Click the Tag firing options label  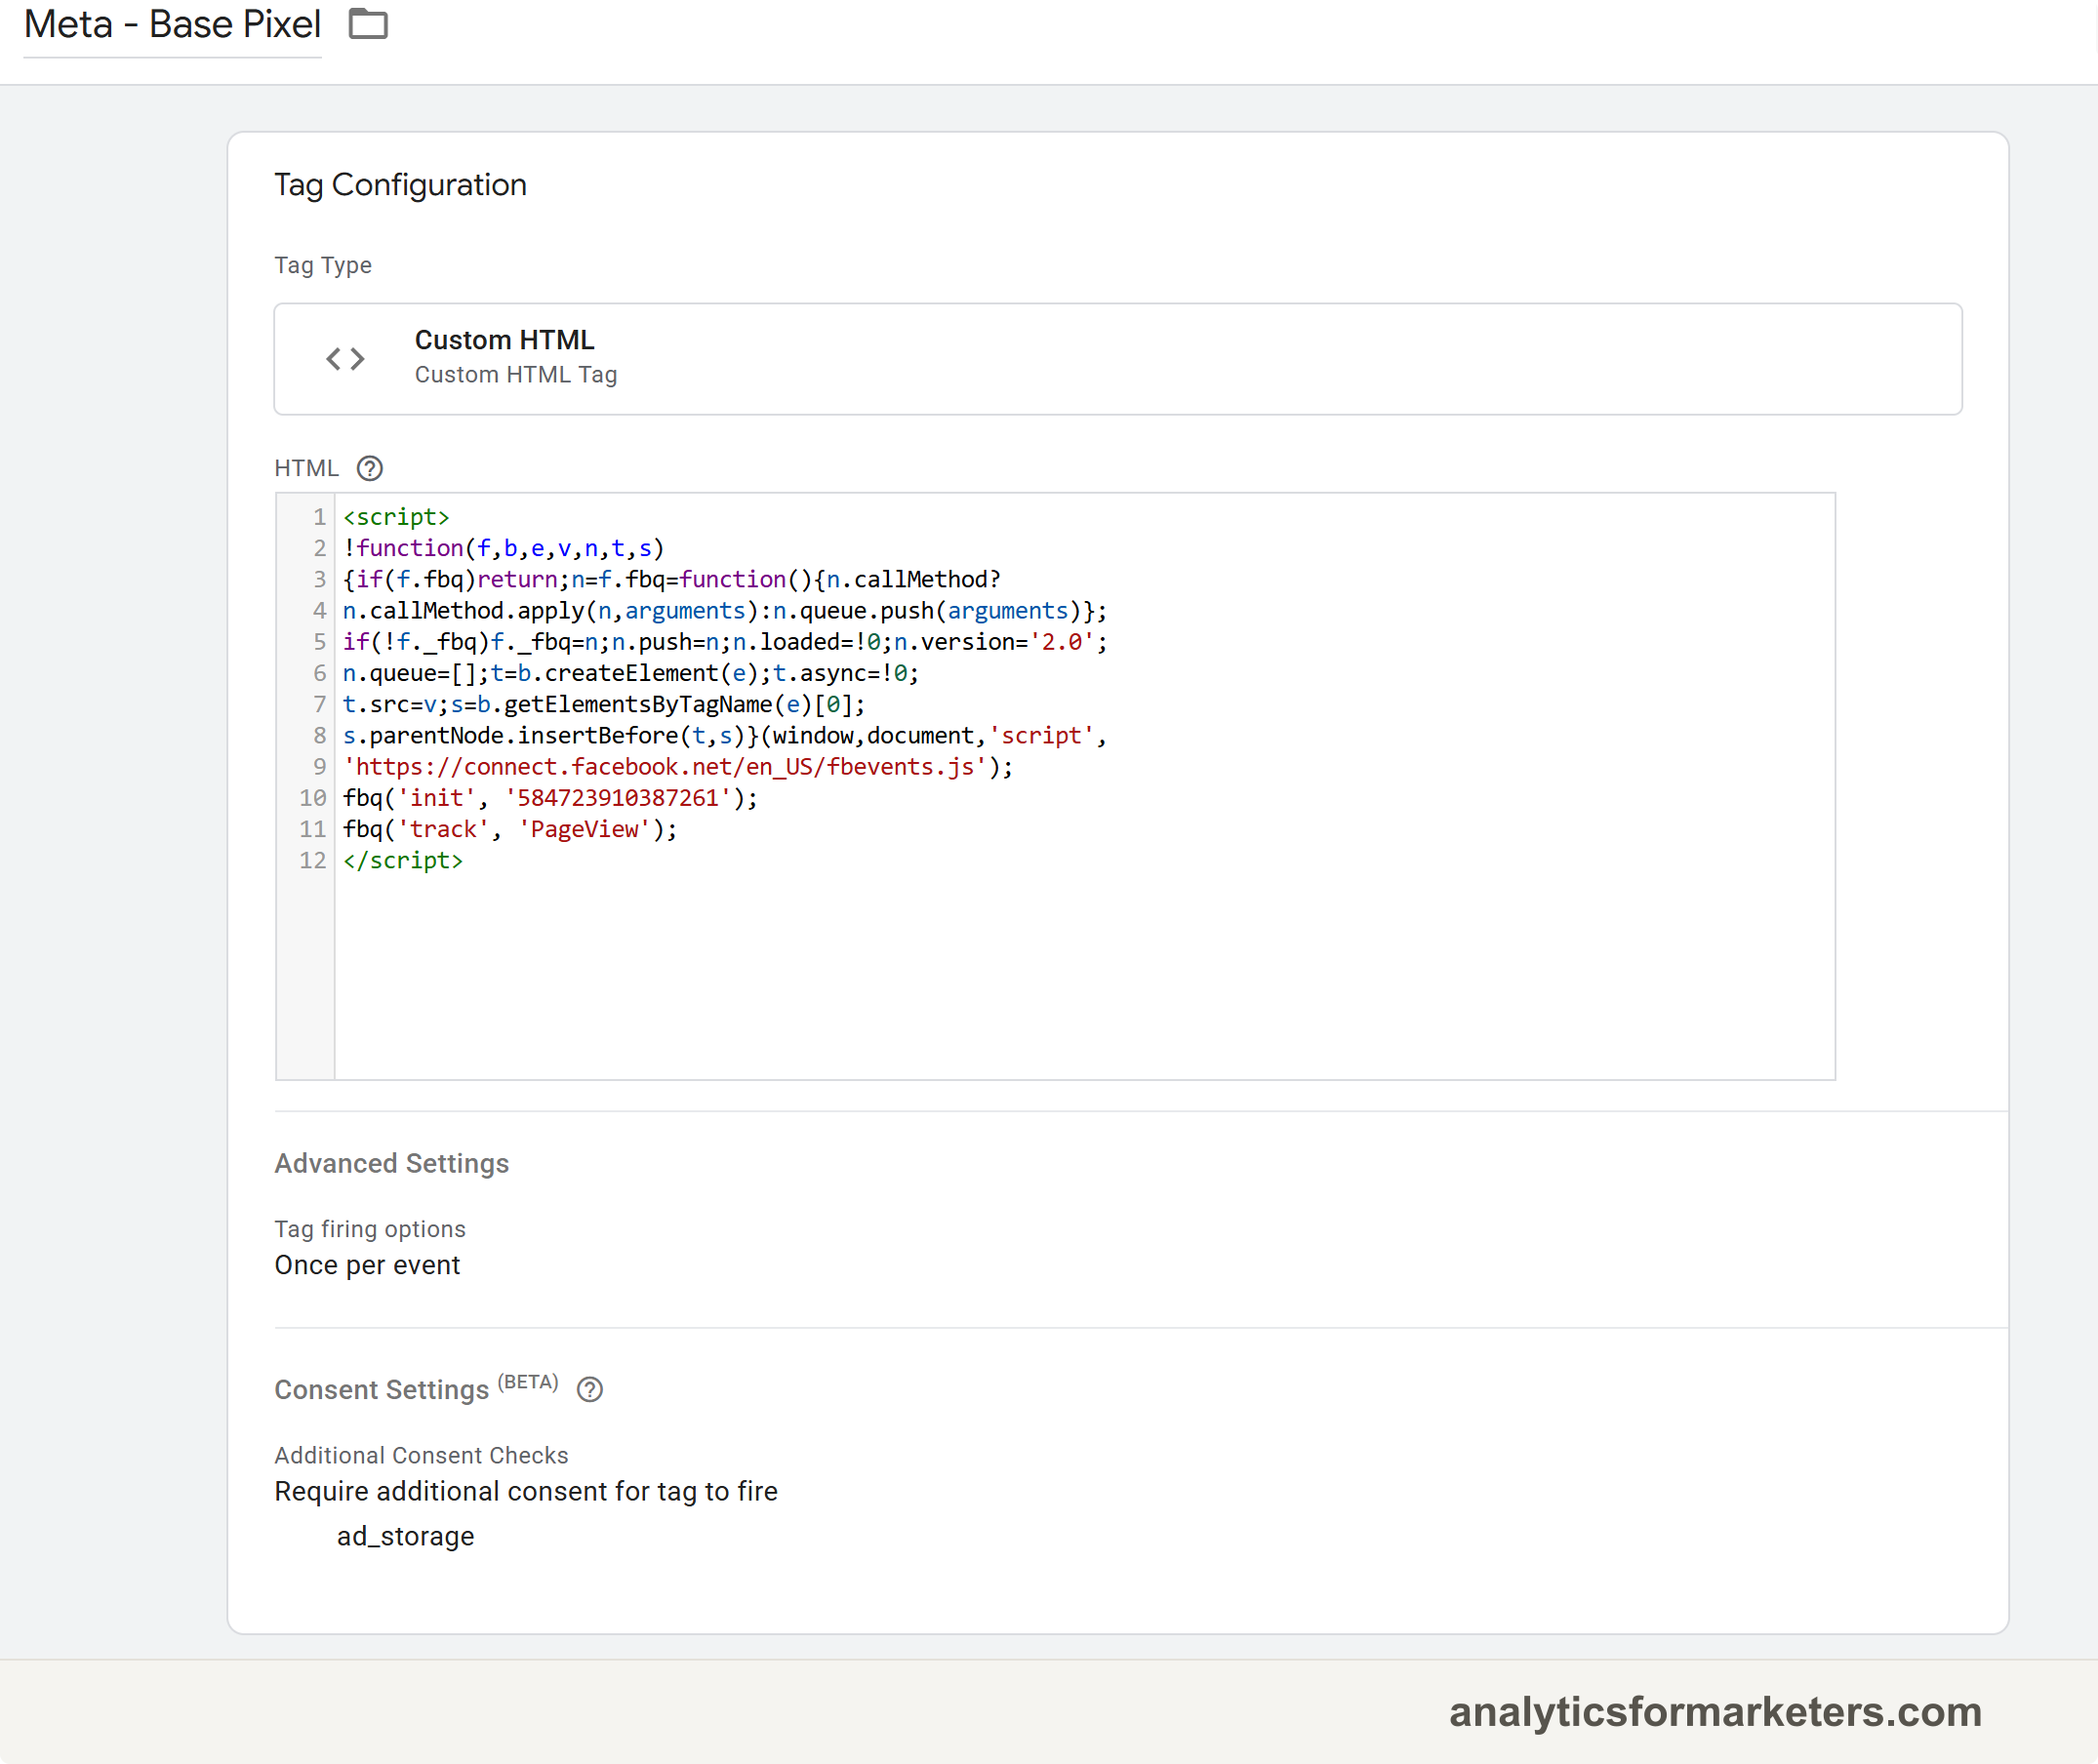pyautogui.click(x=370, y=1229)
